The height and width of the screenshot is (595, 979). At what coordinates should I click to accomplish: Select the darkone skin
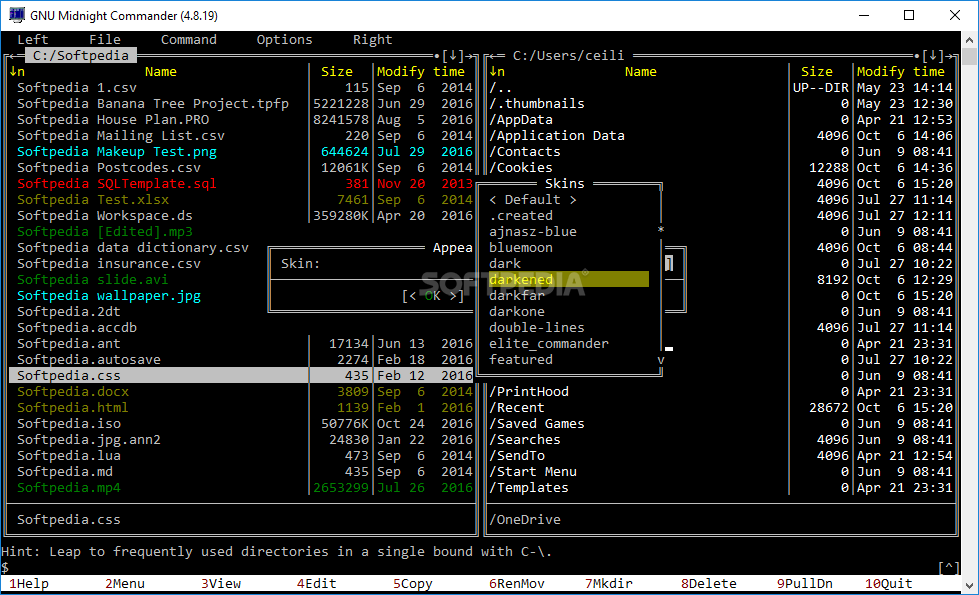pos(516,312)
